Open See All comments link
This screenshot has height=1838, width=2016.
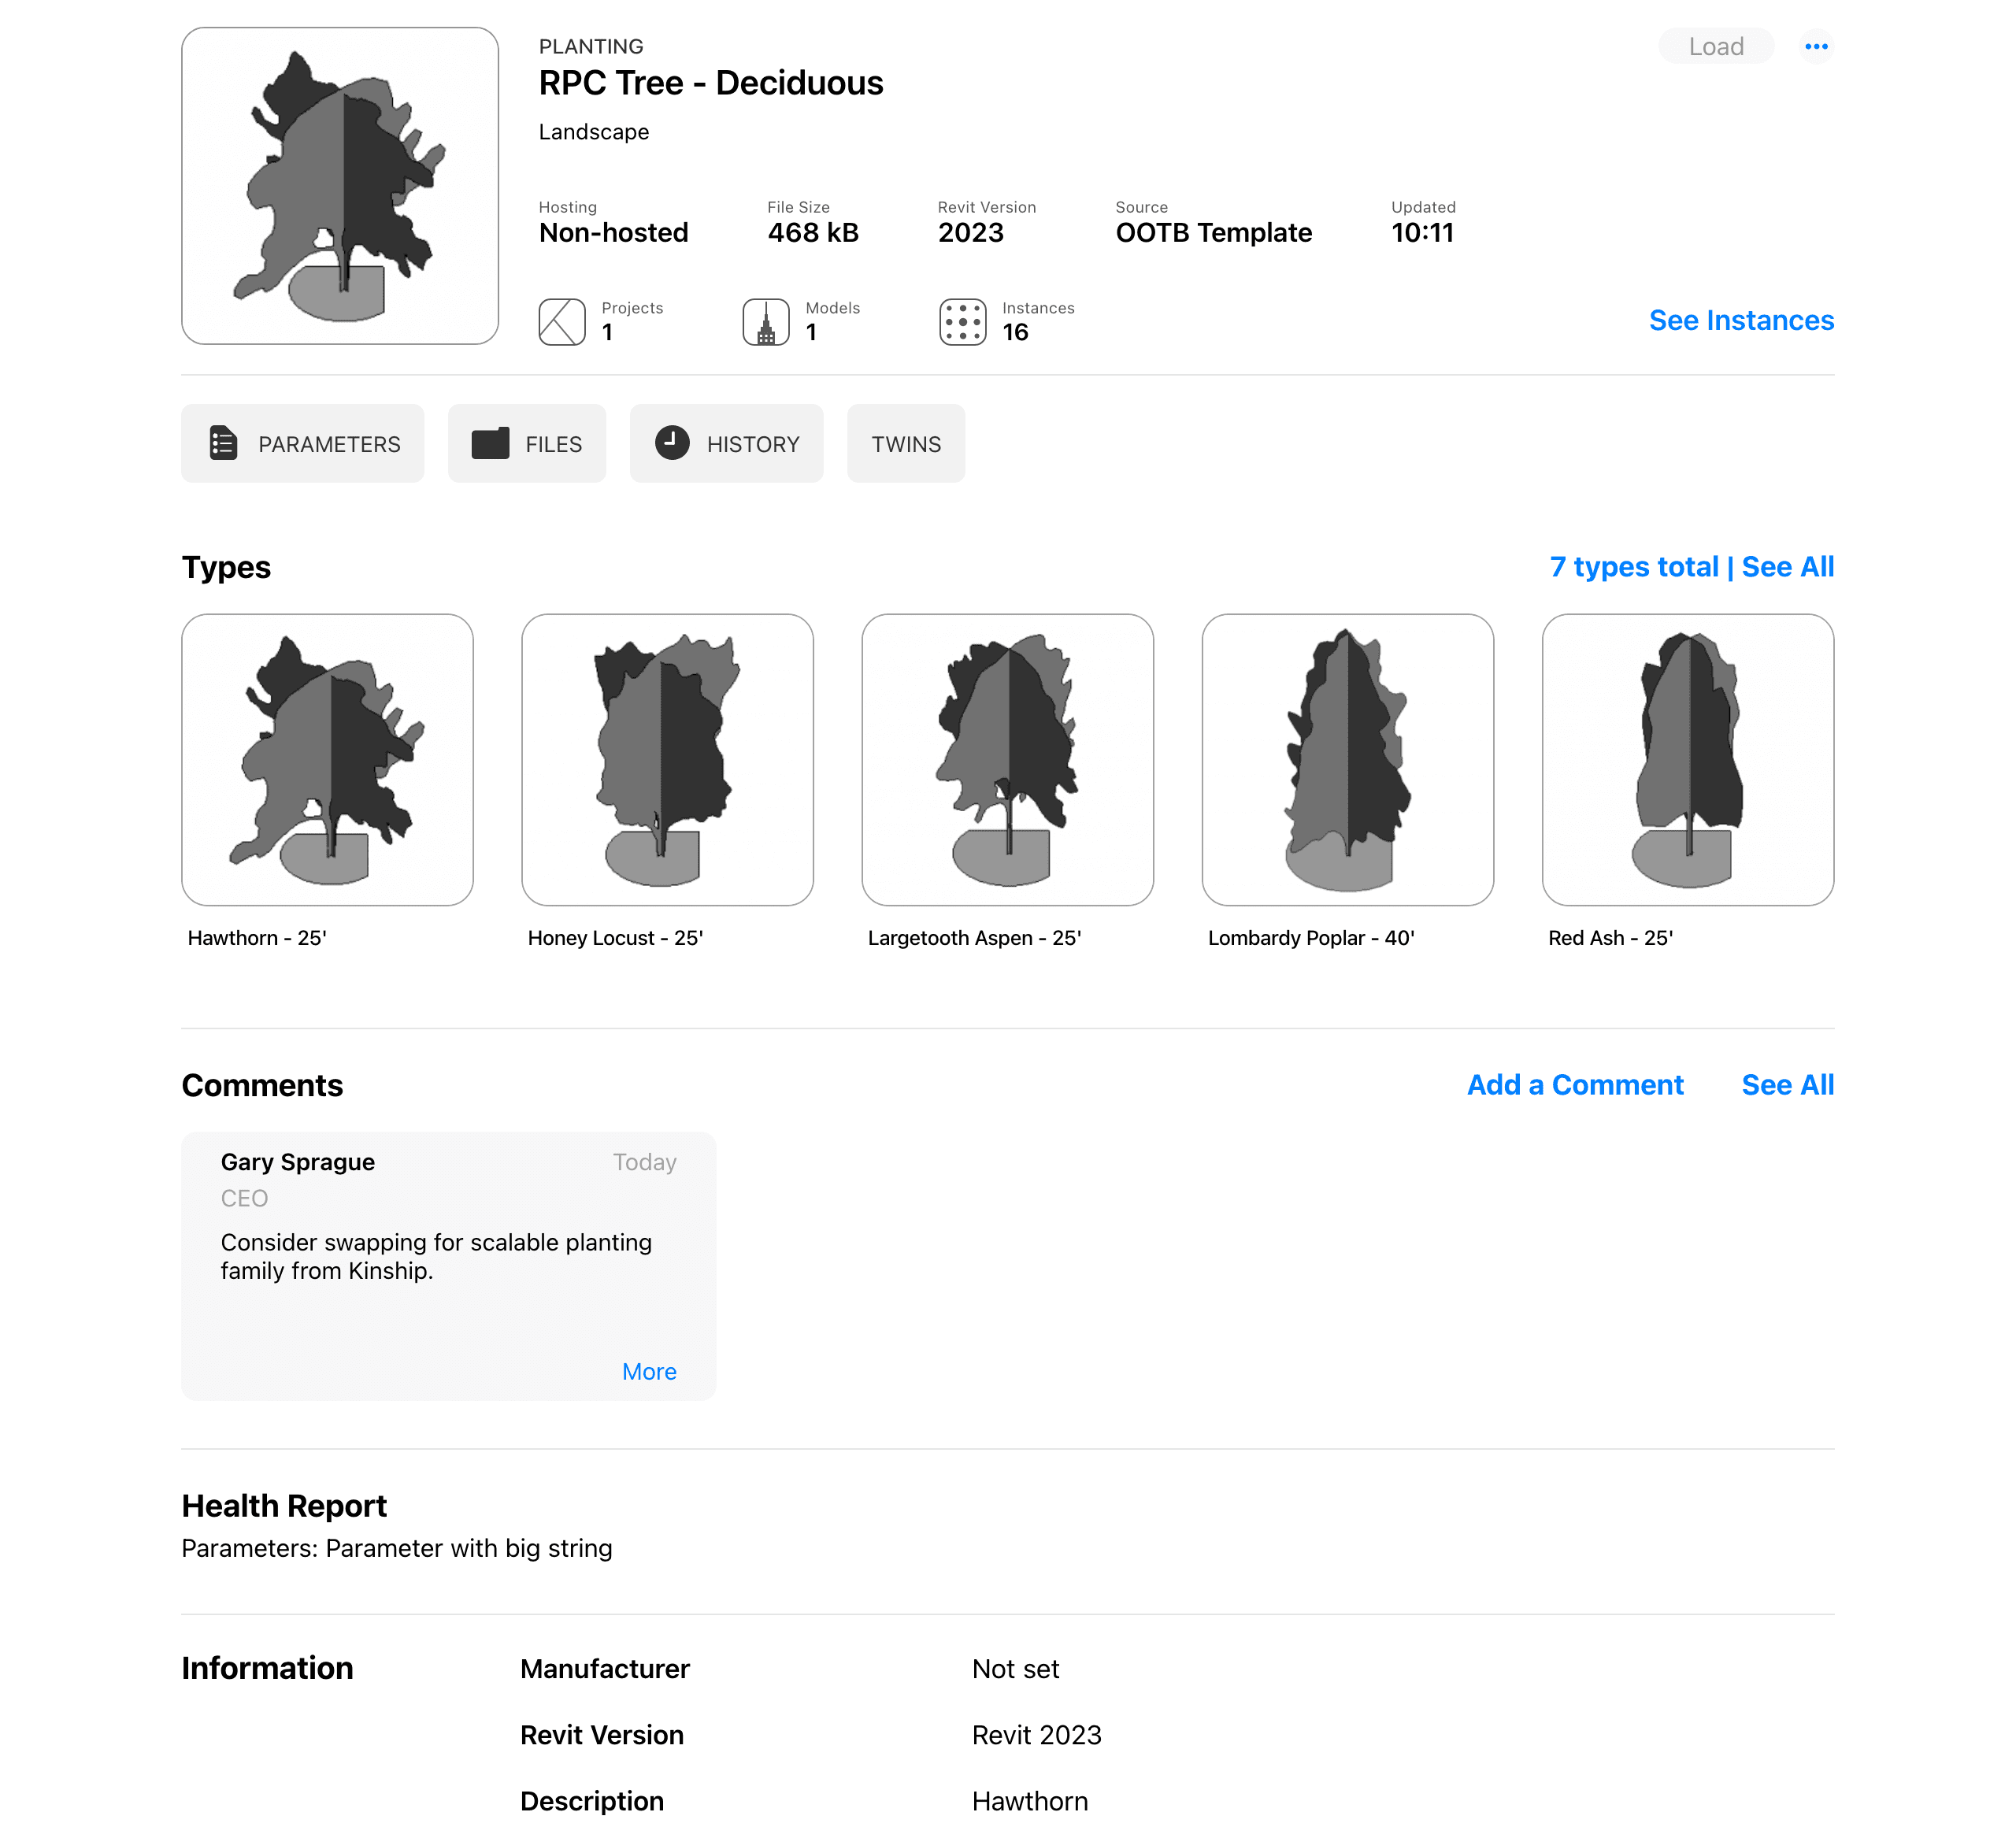1787,1085
